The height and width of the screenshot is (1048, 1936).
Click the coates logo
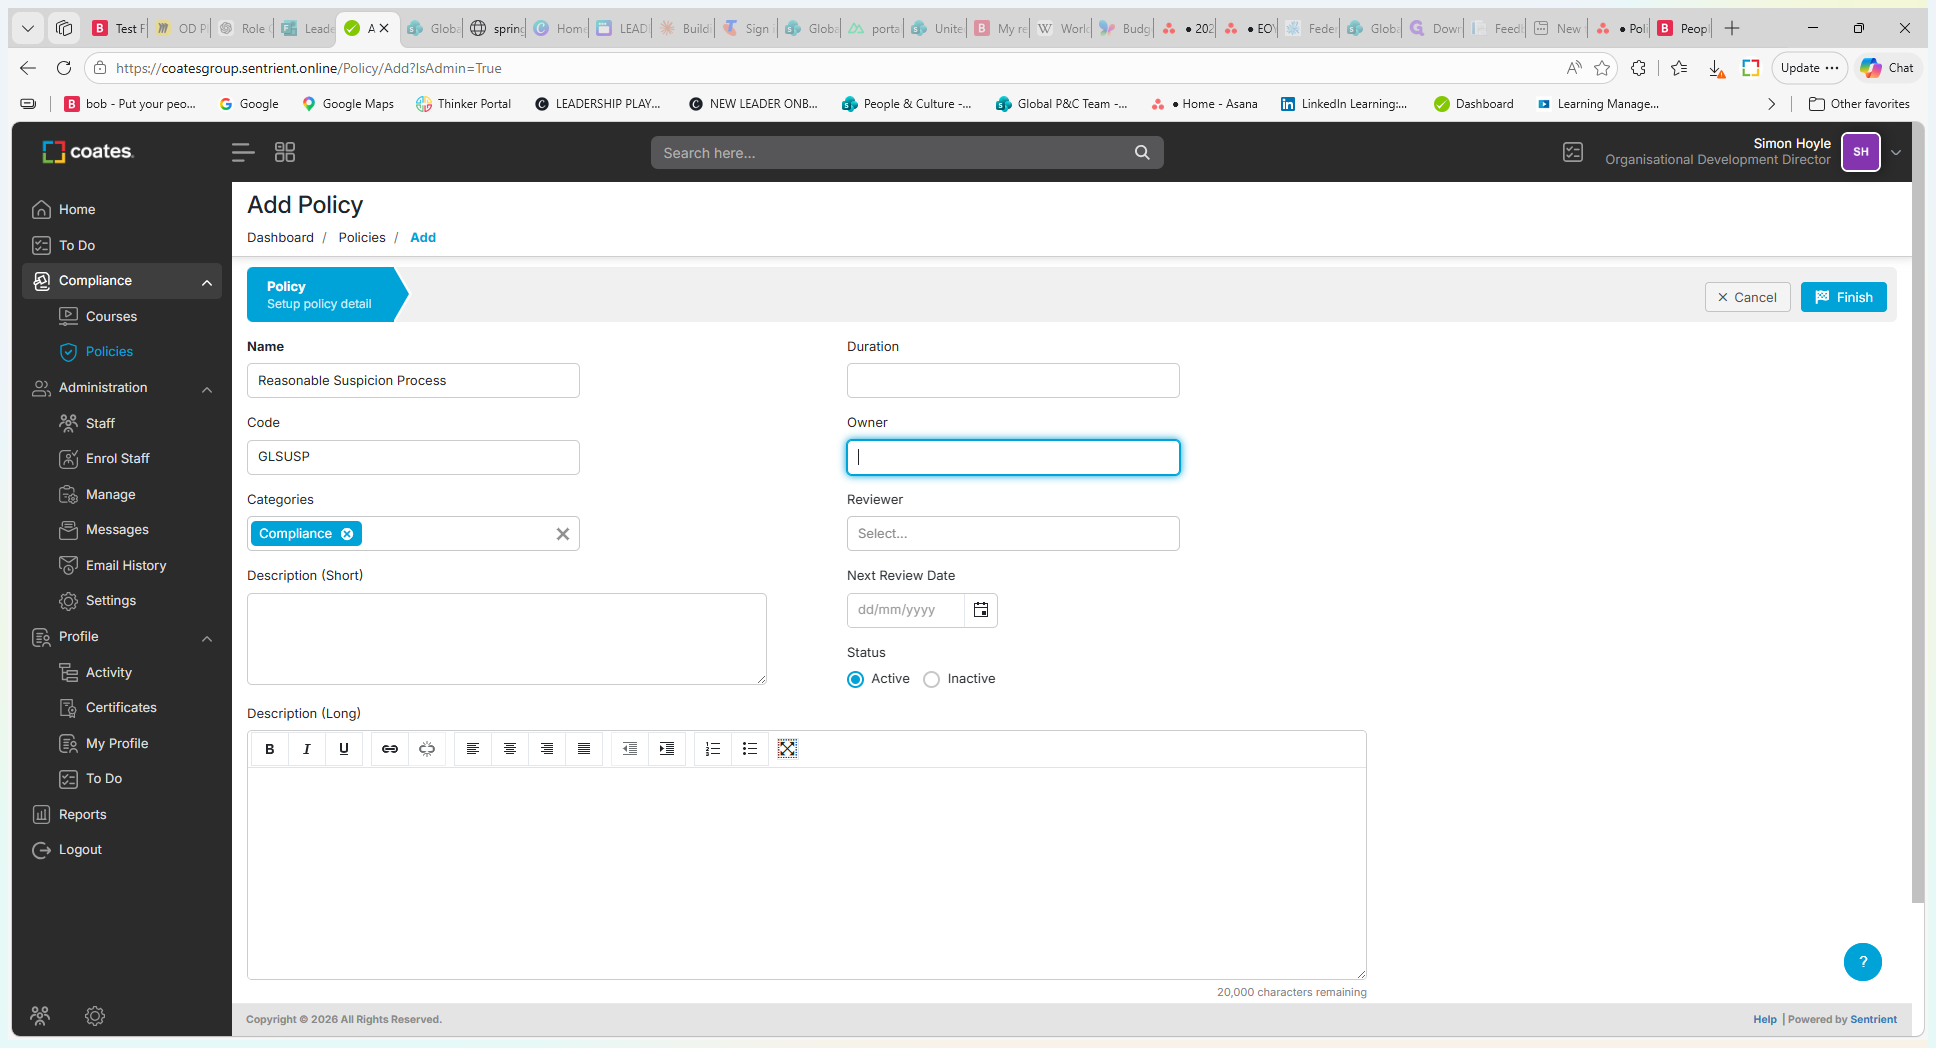pos(88,152)
